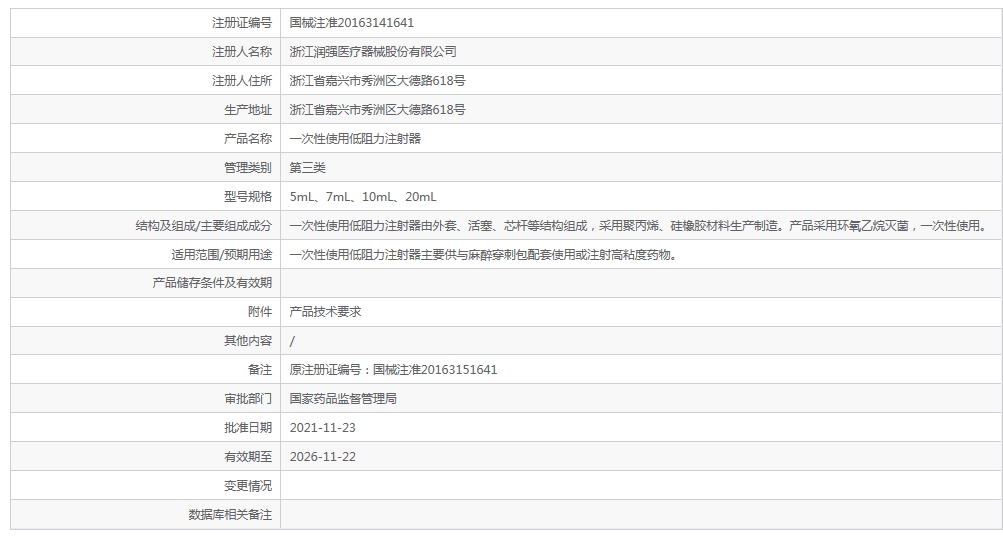Screen dimensions: 1003x538
Task: Select registration number 国械注准20163141641
Action: pyautogui.click(x=351, y=23)
